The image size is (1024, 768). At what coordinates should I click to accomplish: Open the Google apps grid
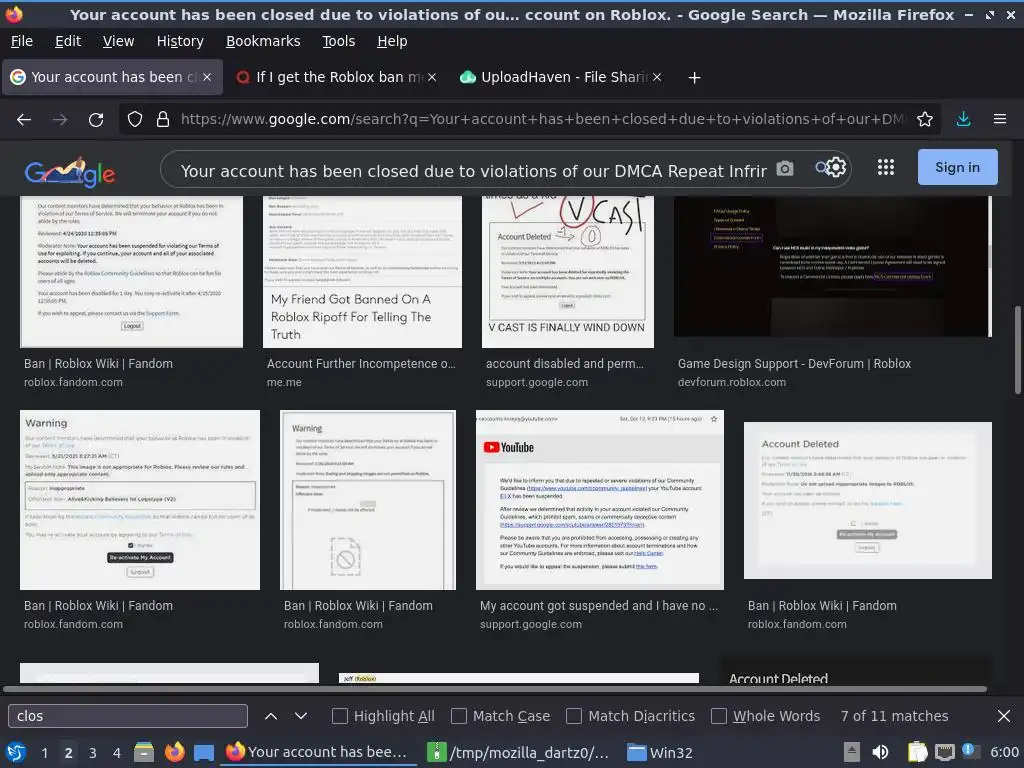click(886, 167)
